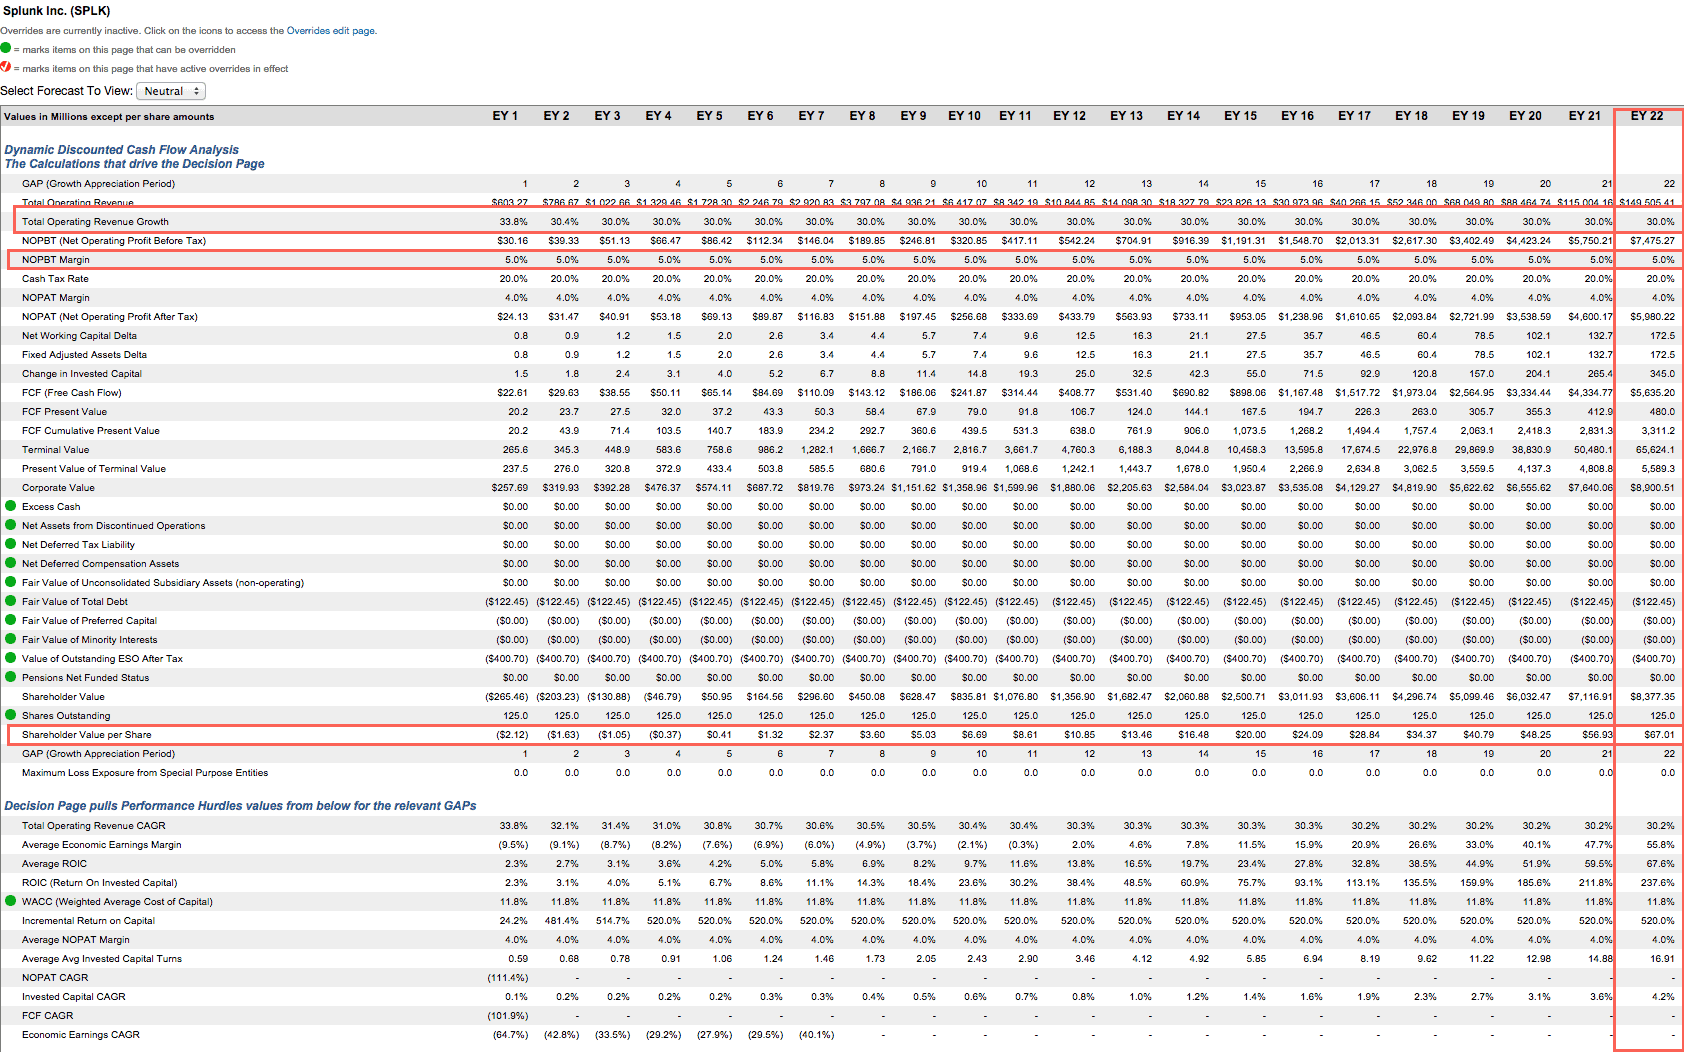This screenshot has width=1684, height=1052.
Task: Click Shareholder Value per Share label
Action: coord(87,735)
